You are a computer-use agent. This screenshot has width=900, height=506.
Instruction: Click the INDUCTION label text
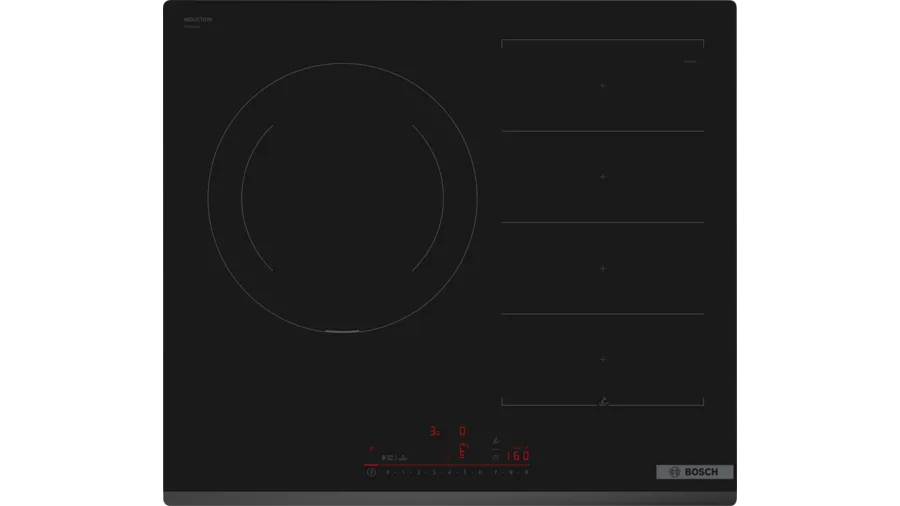click(198, 20)
